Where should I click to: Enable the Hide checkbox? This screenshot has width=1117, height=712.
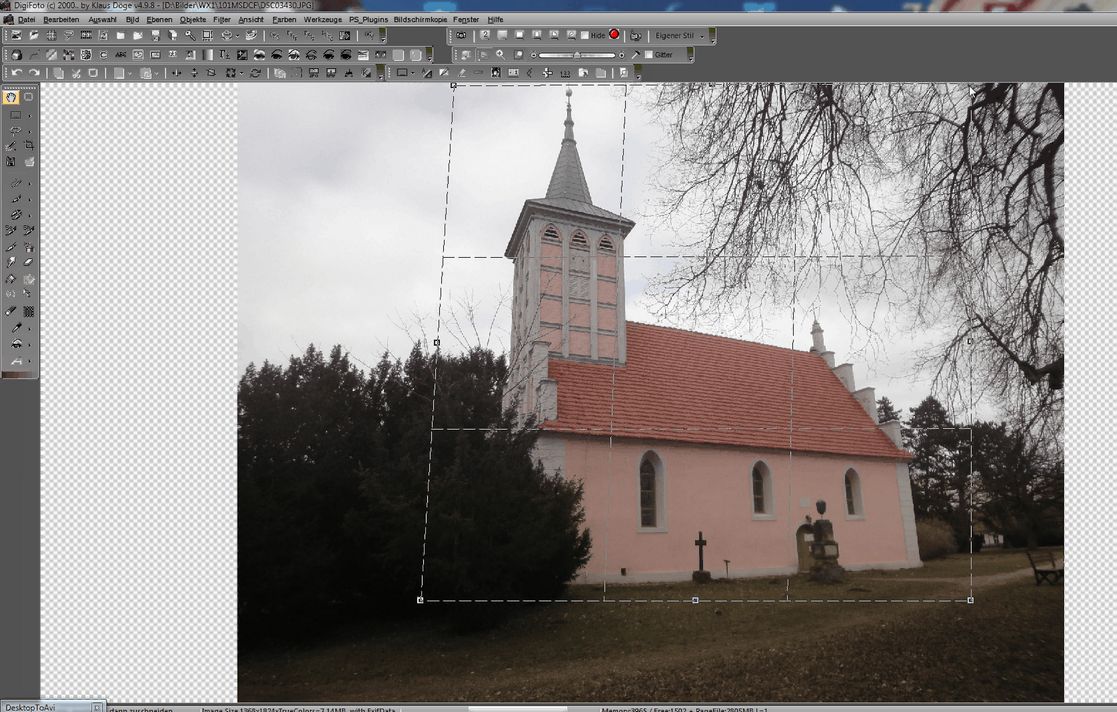(x=584, y=35)
